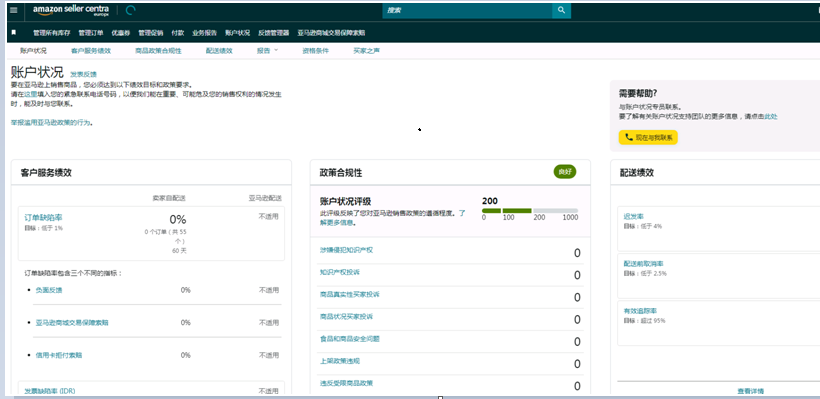This screenshot has width=820, height=399.
Task: Switch to the 买家之声 tab
Action: pos(367,51)
